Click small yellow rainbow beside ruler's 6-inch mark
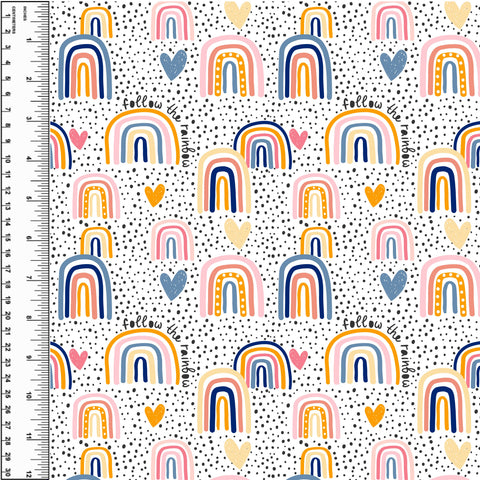 coord(96,242)
